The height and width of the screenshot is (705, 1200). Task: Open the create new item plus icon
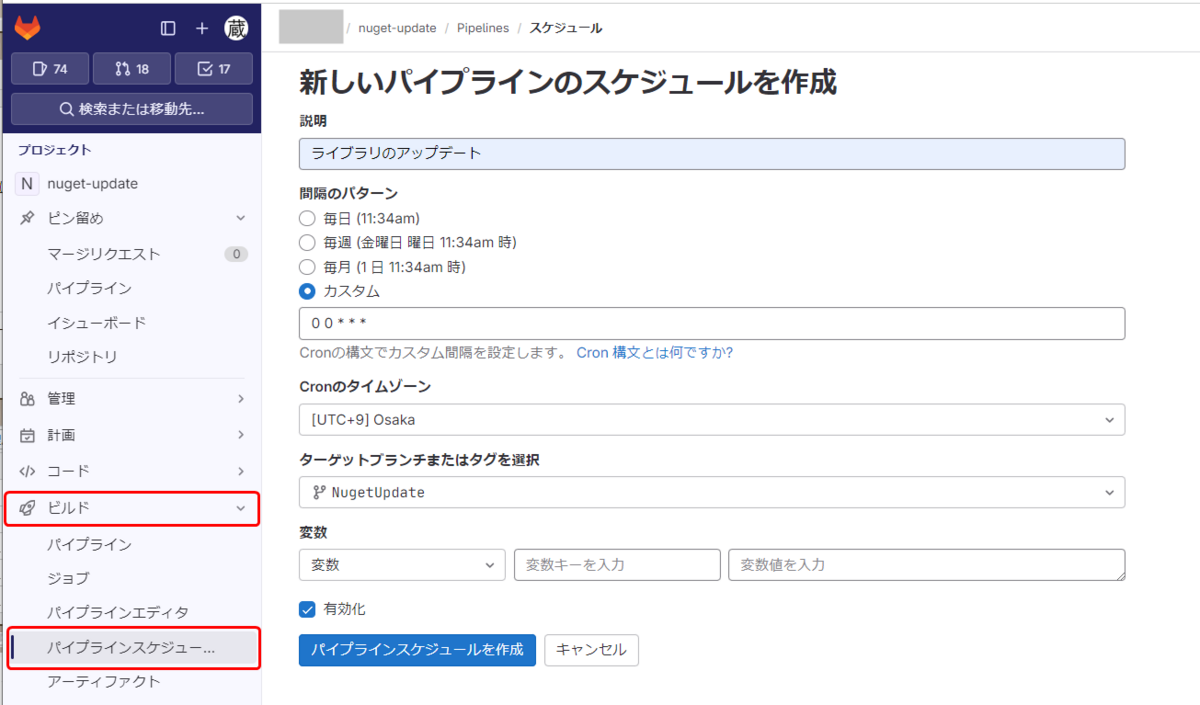201,28
